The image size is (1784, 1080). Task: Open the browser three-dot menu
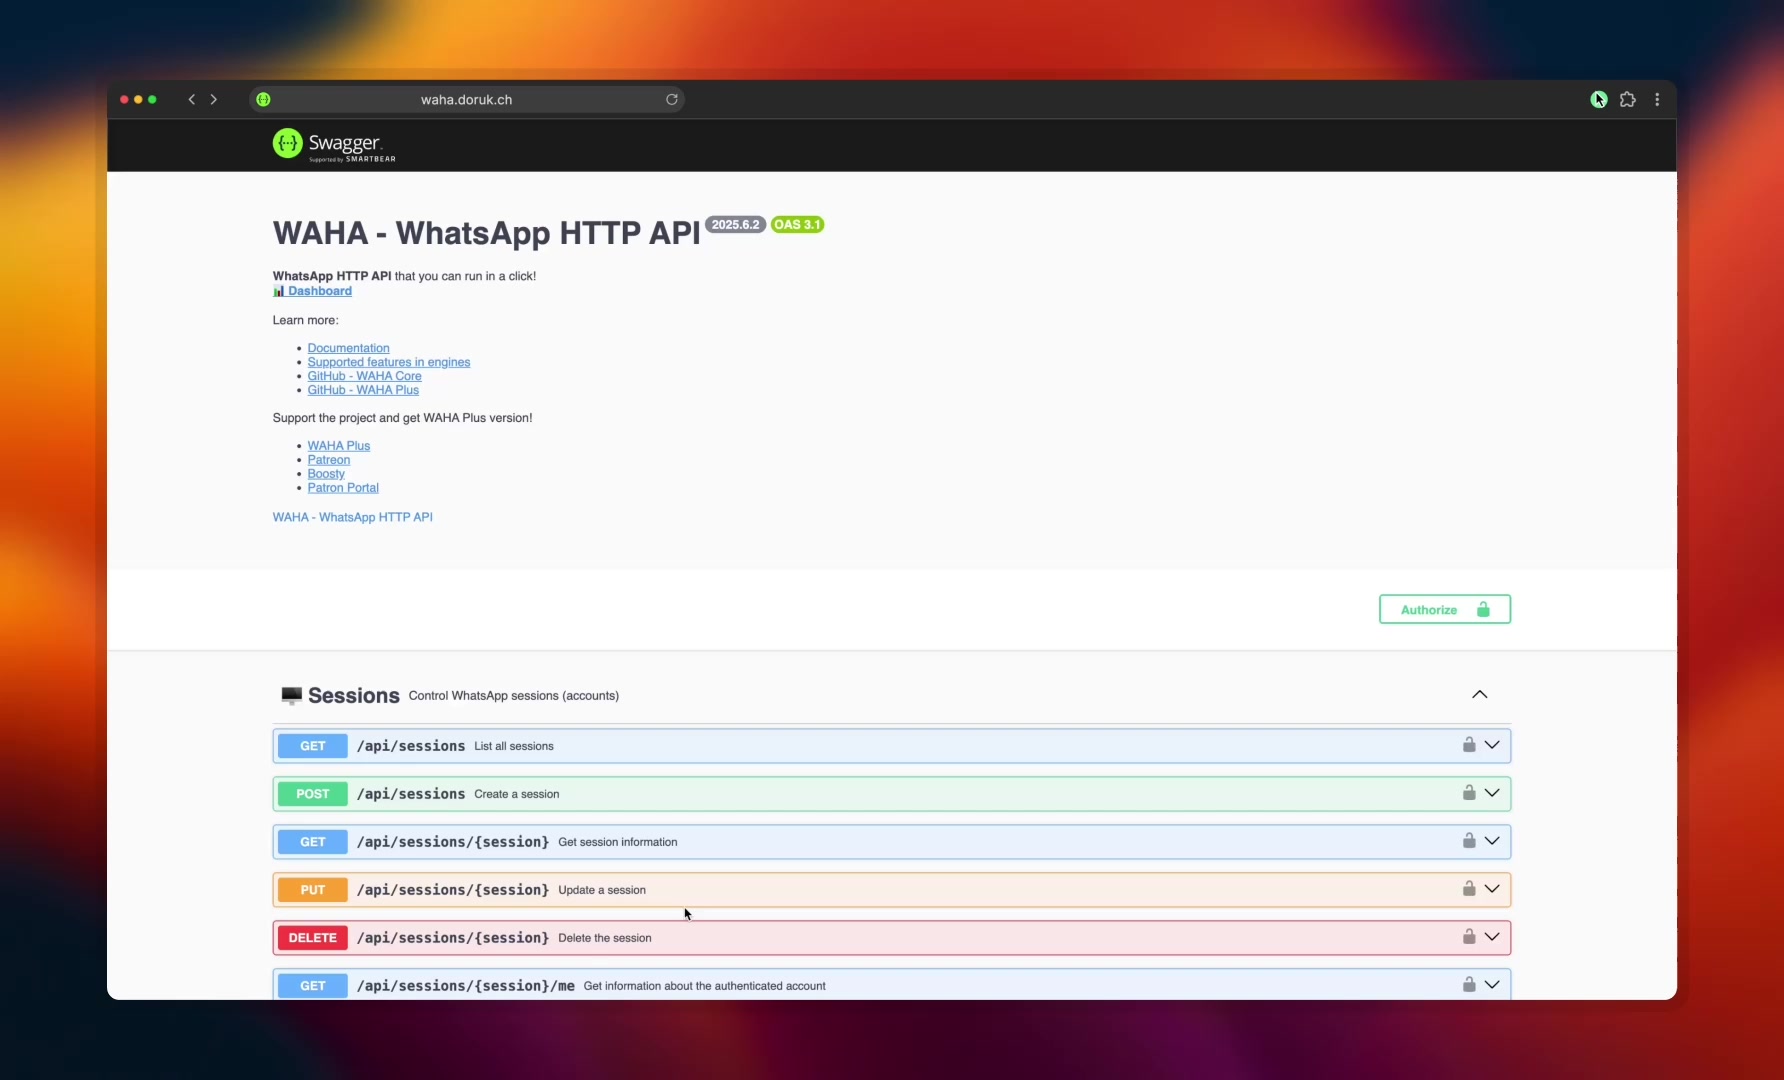click(x=1657, y=99)
